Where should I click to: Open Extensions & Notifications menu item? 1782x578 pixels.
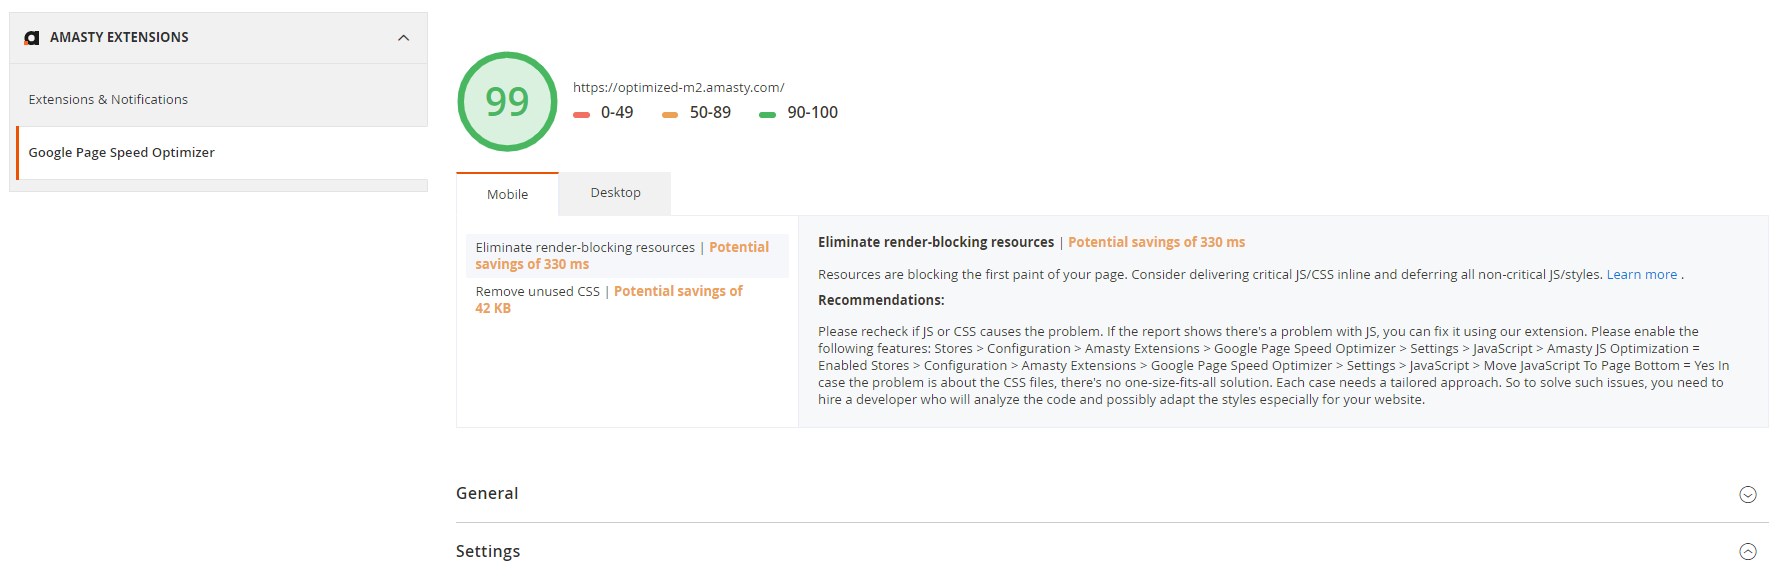(x=108, y=100)
